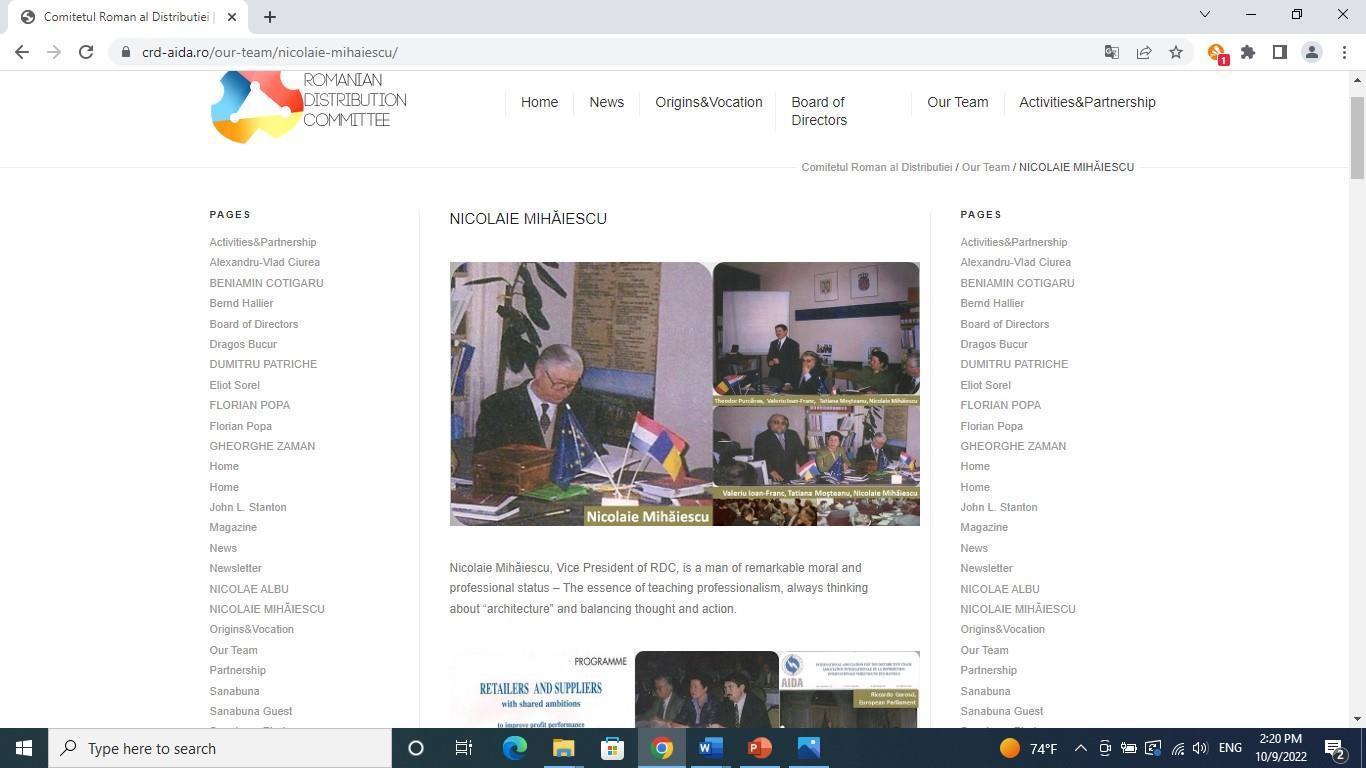Go back to the previous page
Image resolution: width=1366 pixels, height=768 pixels.
[22, 52]
